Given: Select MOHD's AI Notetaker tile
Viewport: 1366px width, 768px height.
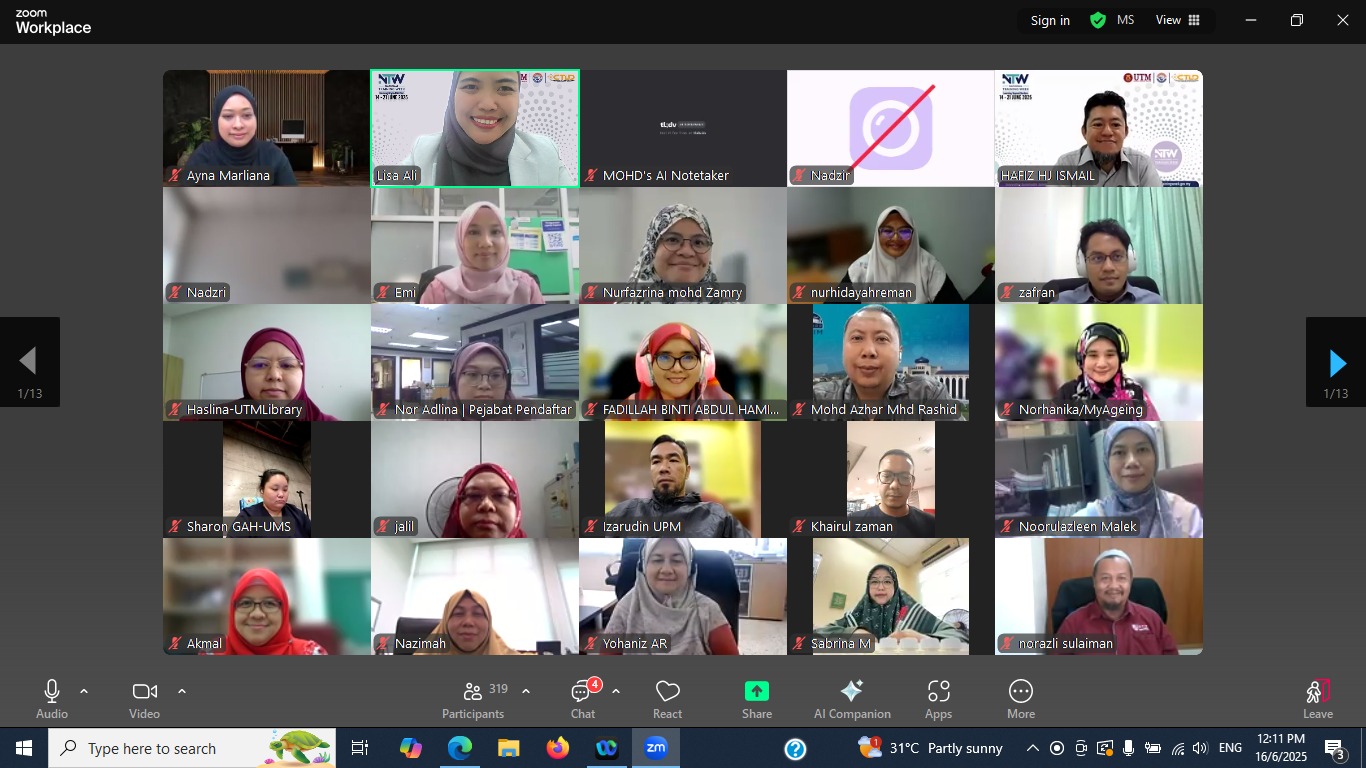Looking at the screenshot, I should point(683,128).
